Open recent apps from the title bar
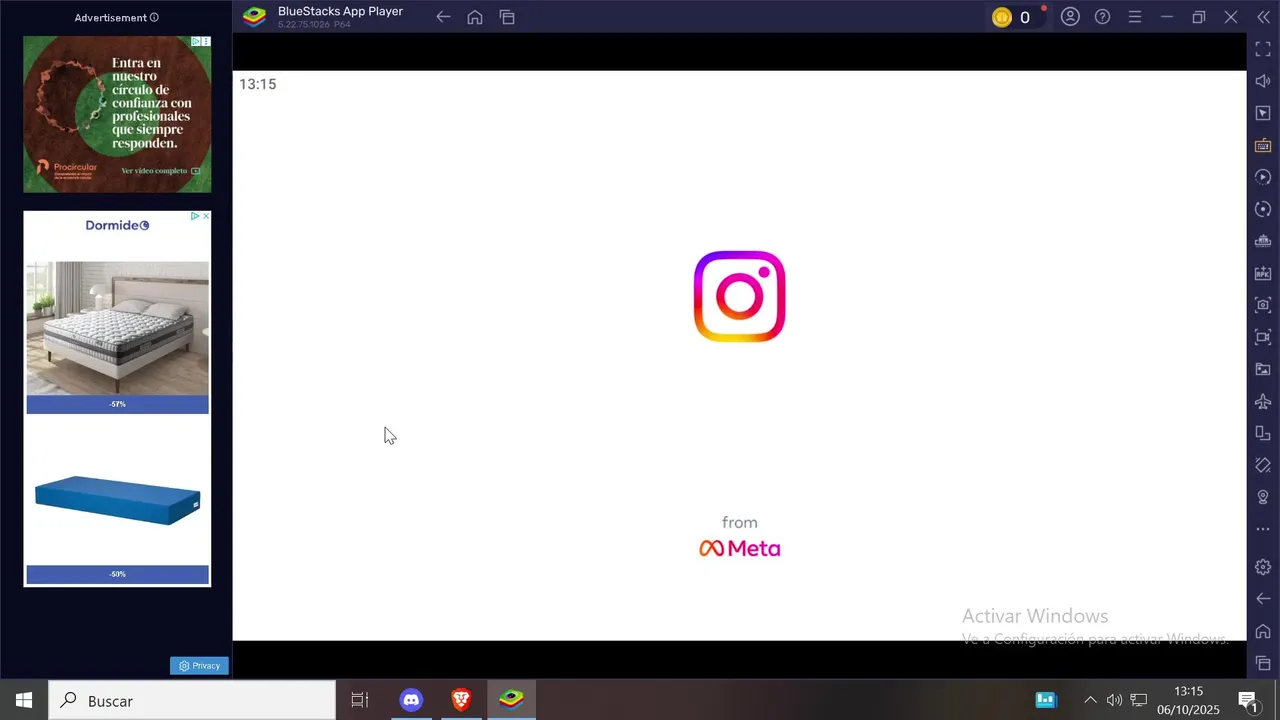 click(507, 17)
